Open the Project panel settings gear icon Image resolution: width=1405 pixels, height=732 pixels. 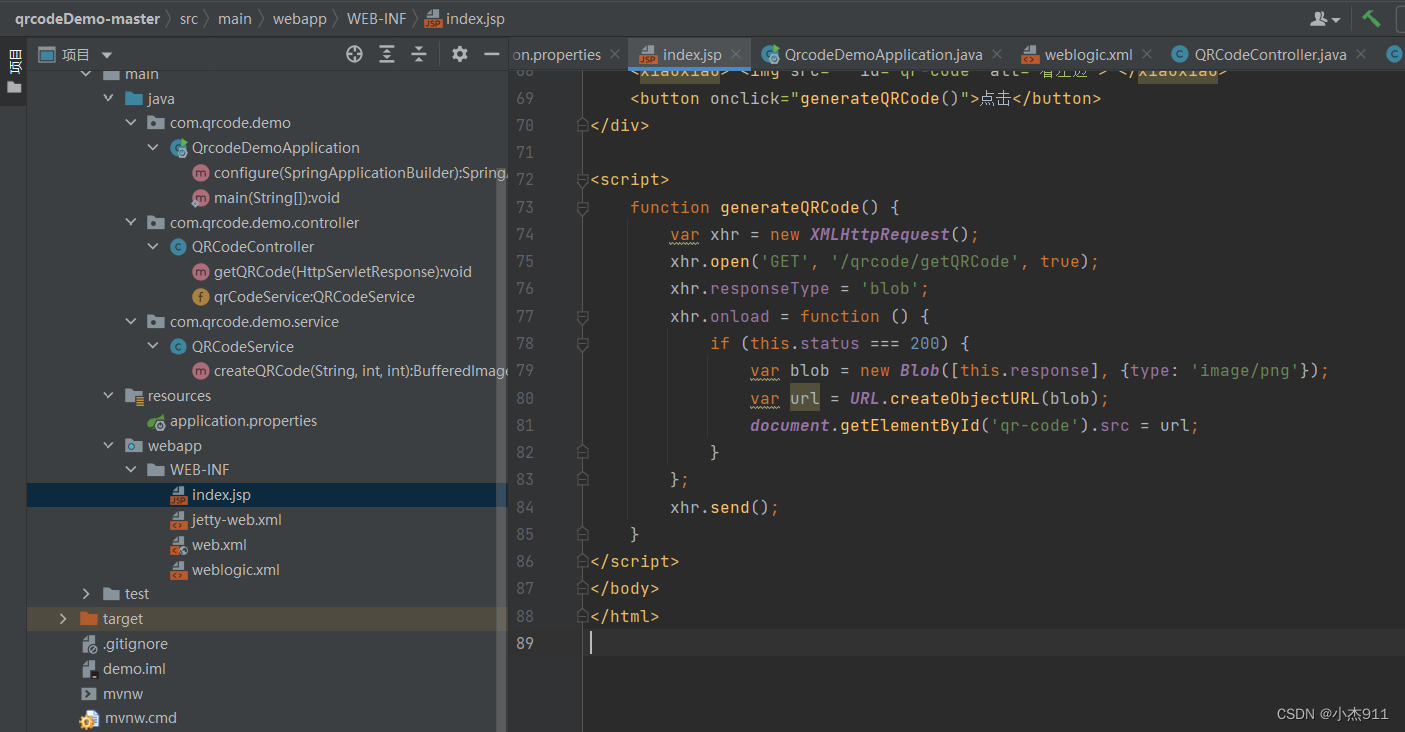[x=459, y=55]
